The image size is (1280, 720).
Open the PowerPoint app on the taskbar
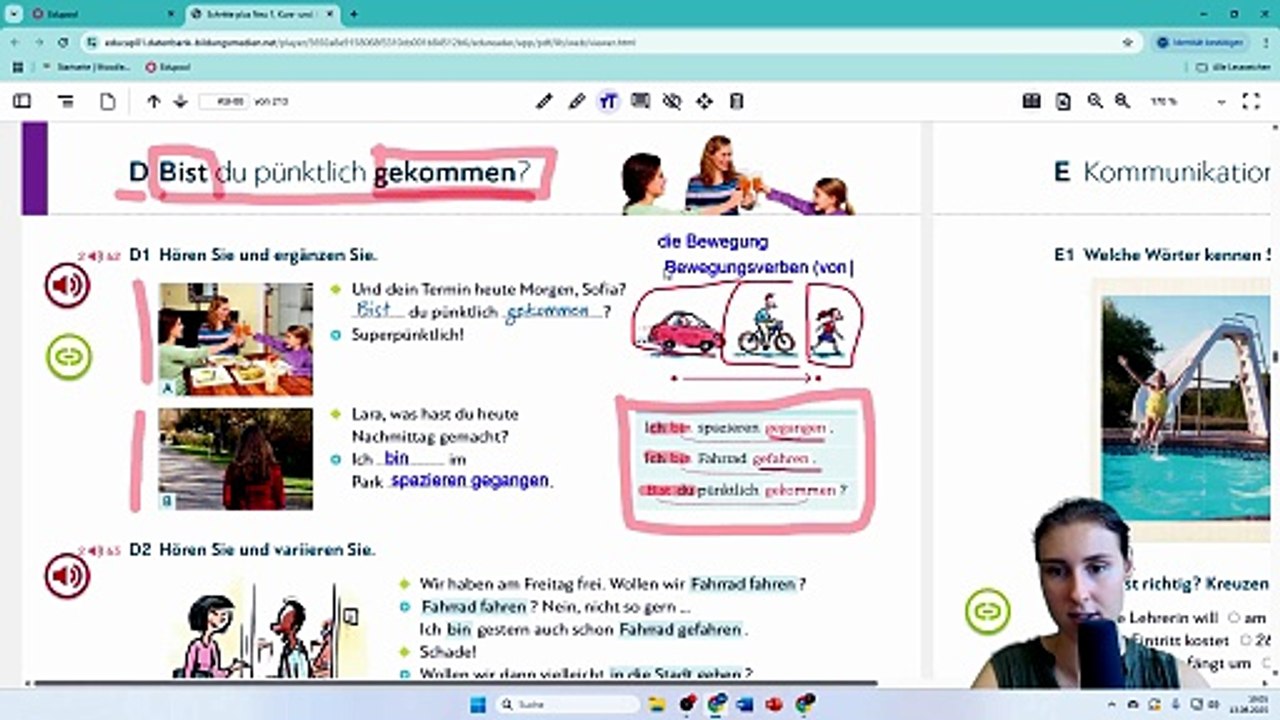click(773, 704)
